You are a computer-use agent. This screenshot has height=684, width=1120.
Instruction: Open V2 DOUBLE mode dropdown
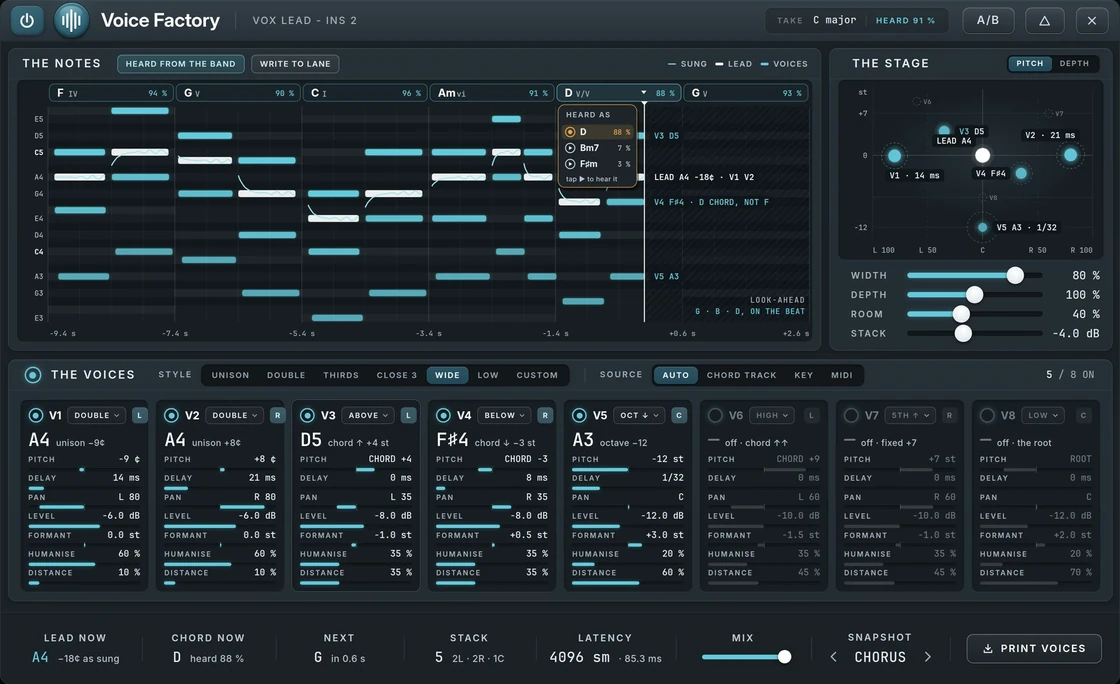pos(235,415)
